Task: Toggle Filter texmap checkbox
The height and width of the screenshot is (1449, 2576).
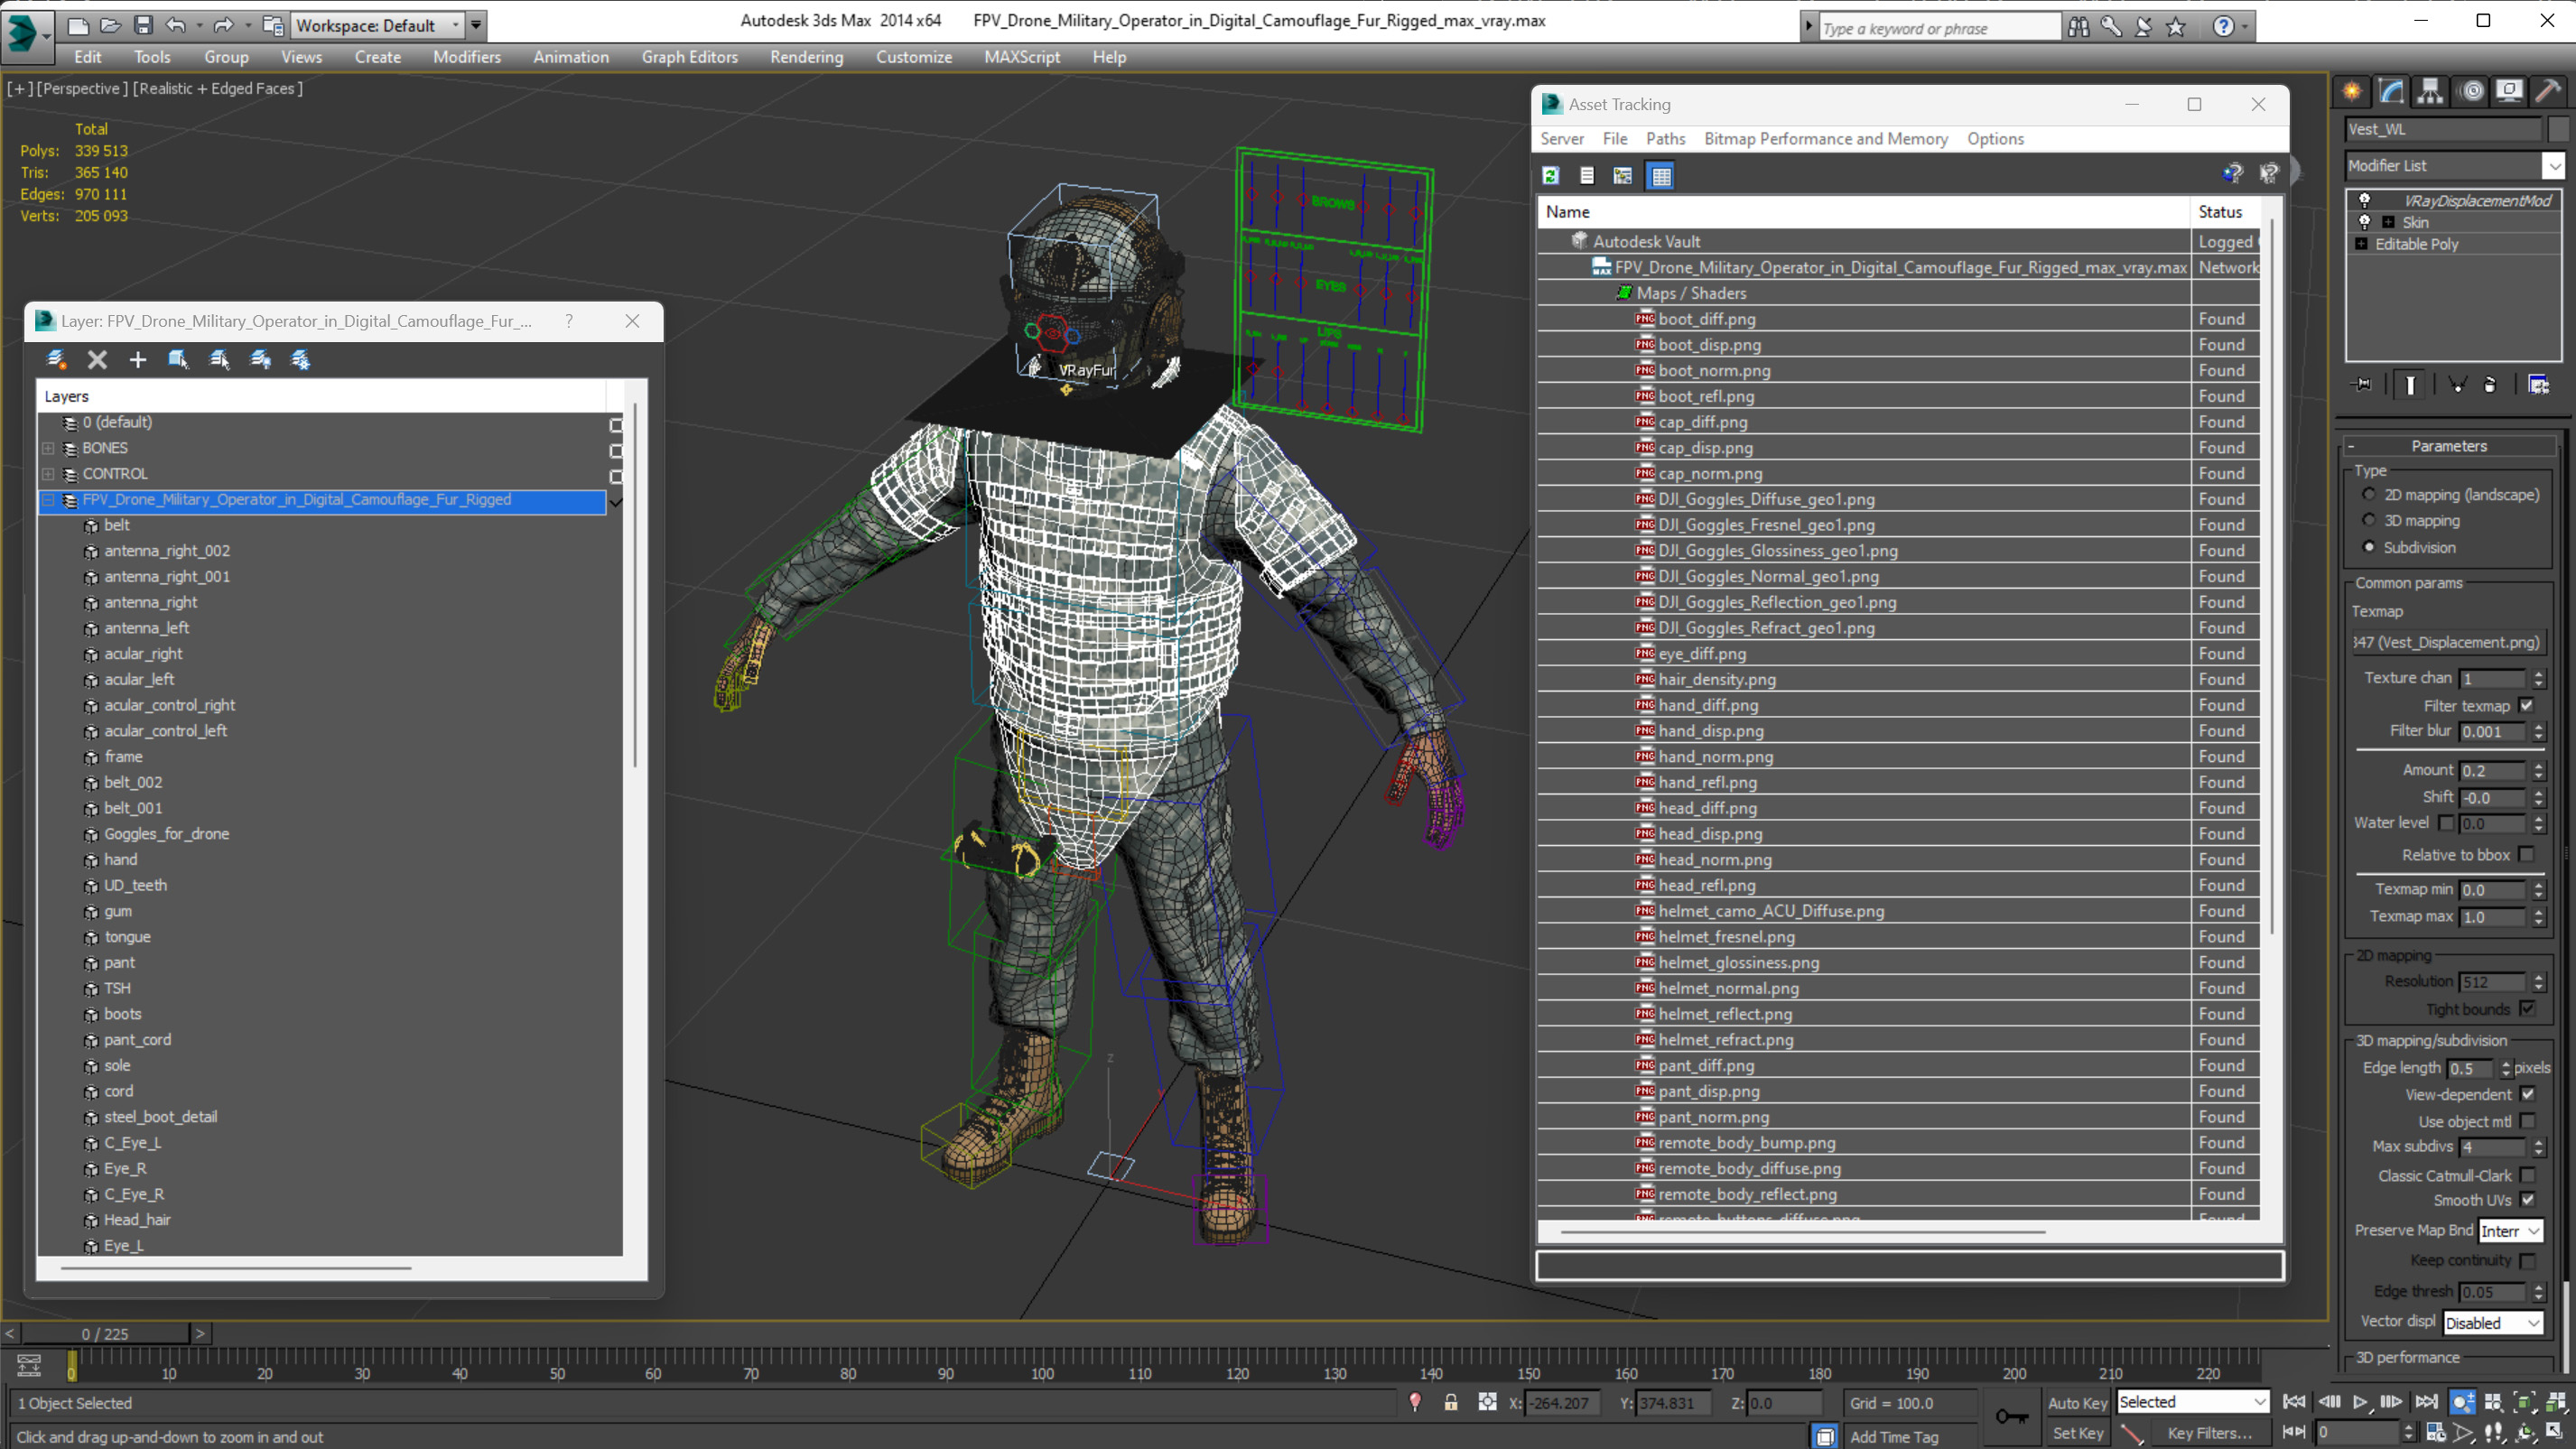Action: 2527,705
